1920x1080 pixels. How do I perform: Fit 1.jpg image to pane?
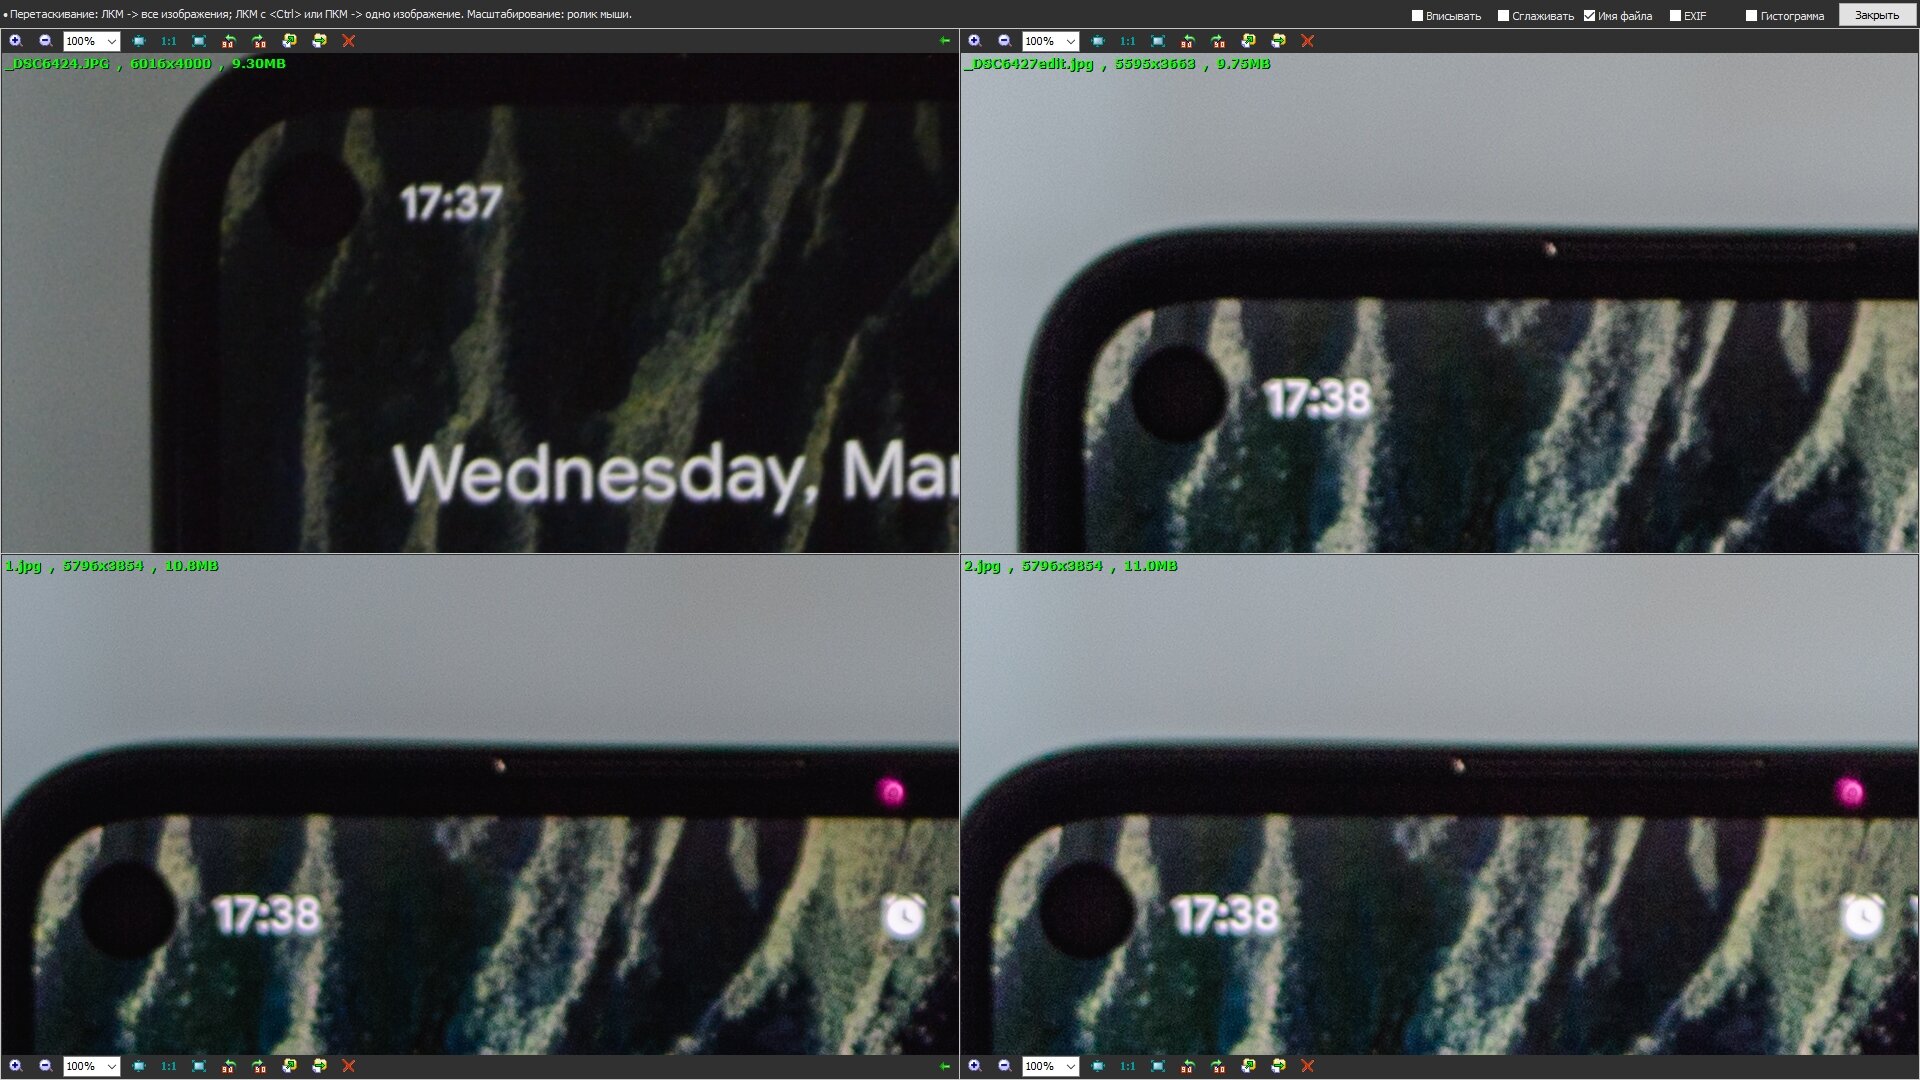coord(139,1066)
